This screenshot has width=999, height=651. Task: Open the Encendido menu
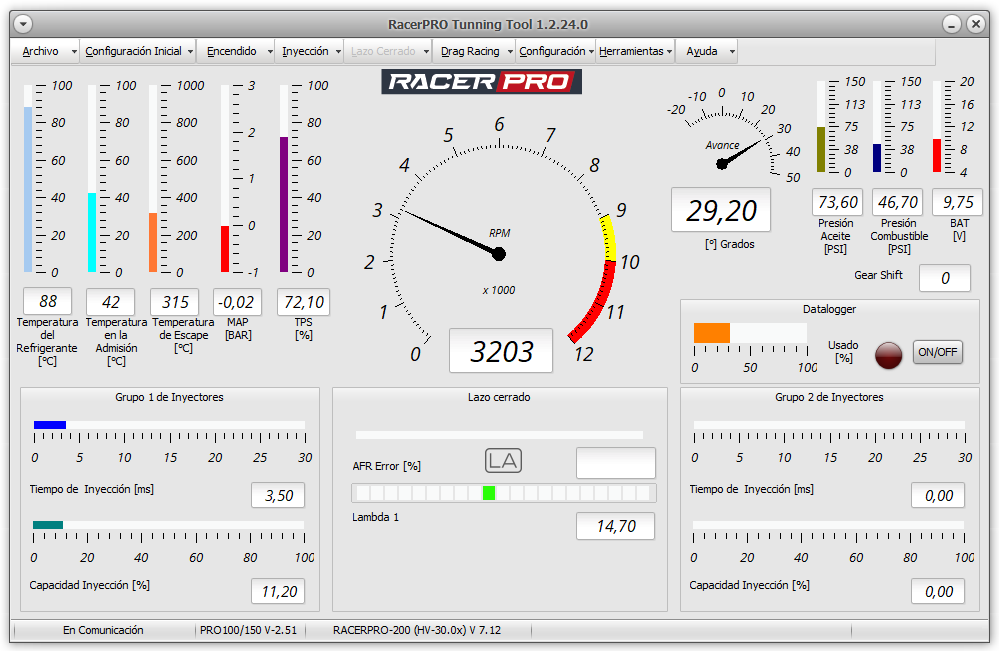[231, 52]
